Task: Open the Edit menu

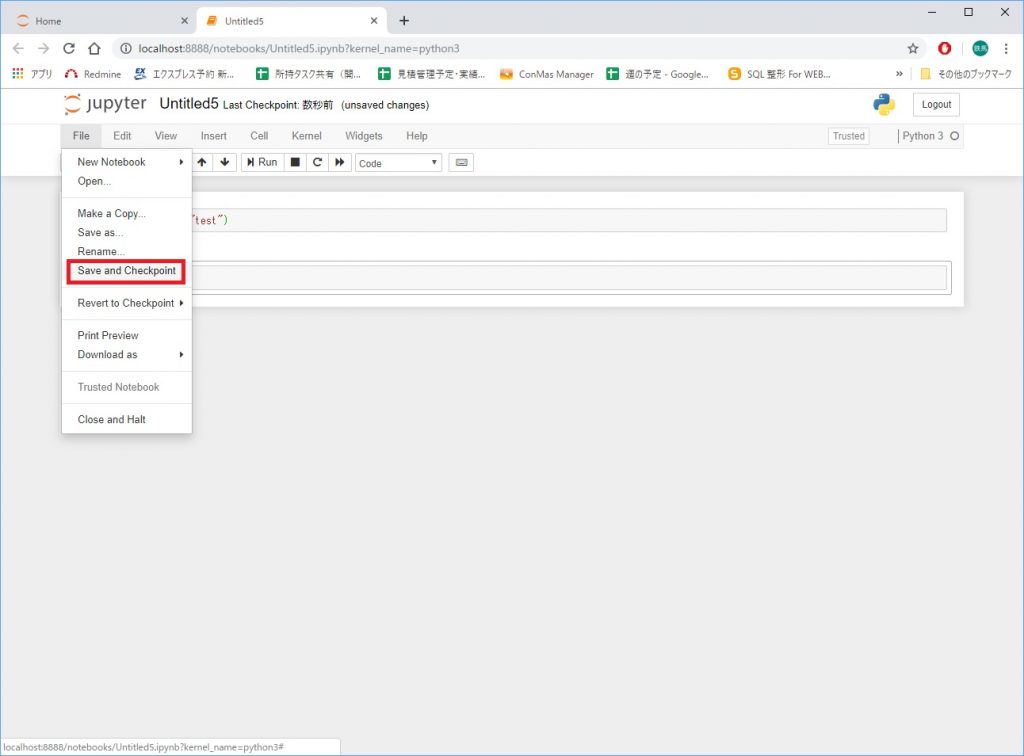Action: click(122, 136)
